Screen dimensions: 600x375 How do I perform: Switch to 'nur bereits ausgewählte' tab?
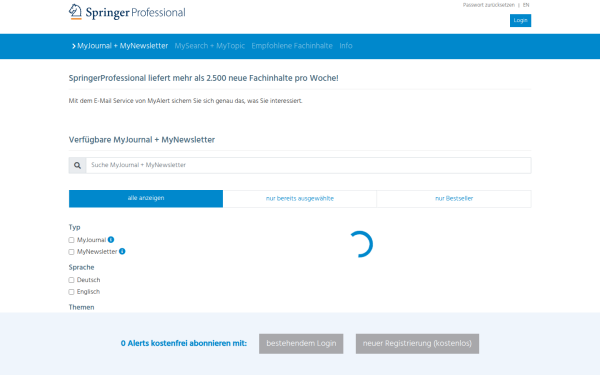point(300,199)
